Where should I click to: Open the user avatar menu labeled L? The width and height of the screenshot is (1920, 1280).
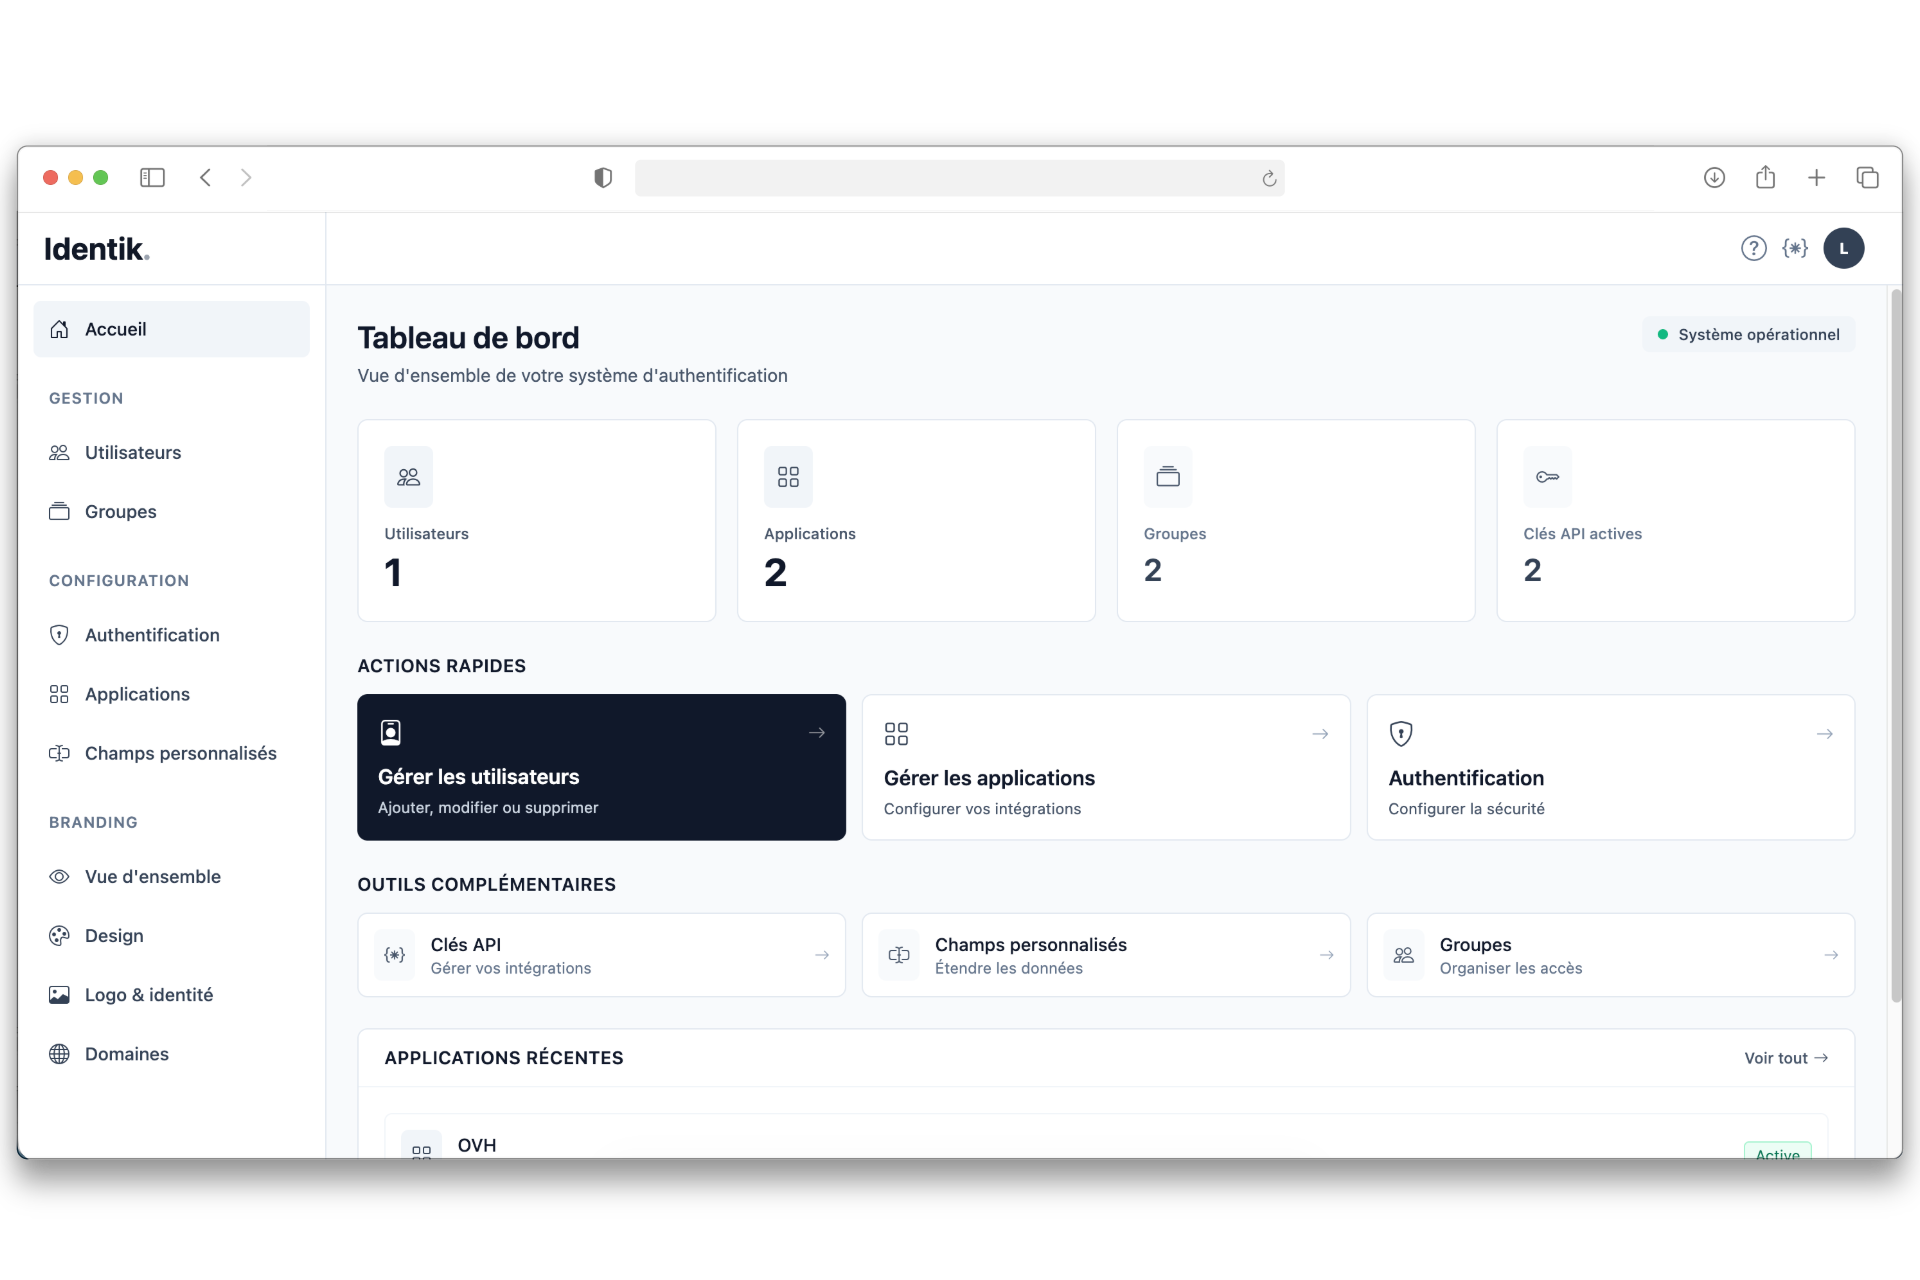tap(1843, 248)
